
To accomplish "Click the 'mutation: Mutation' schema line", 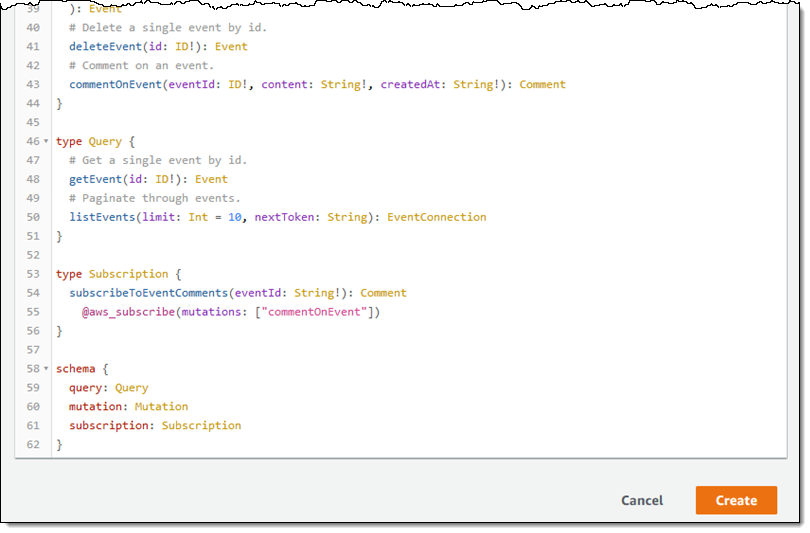I will (x=128, y=407).
